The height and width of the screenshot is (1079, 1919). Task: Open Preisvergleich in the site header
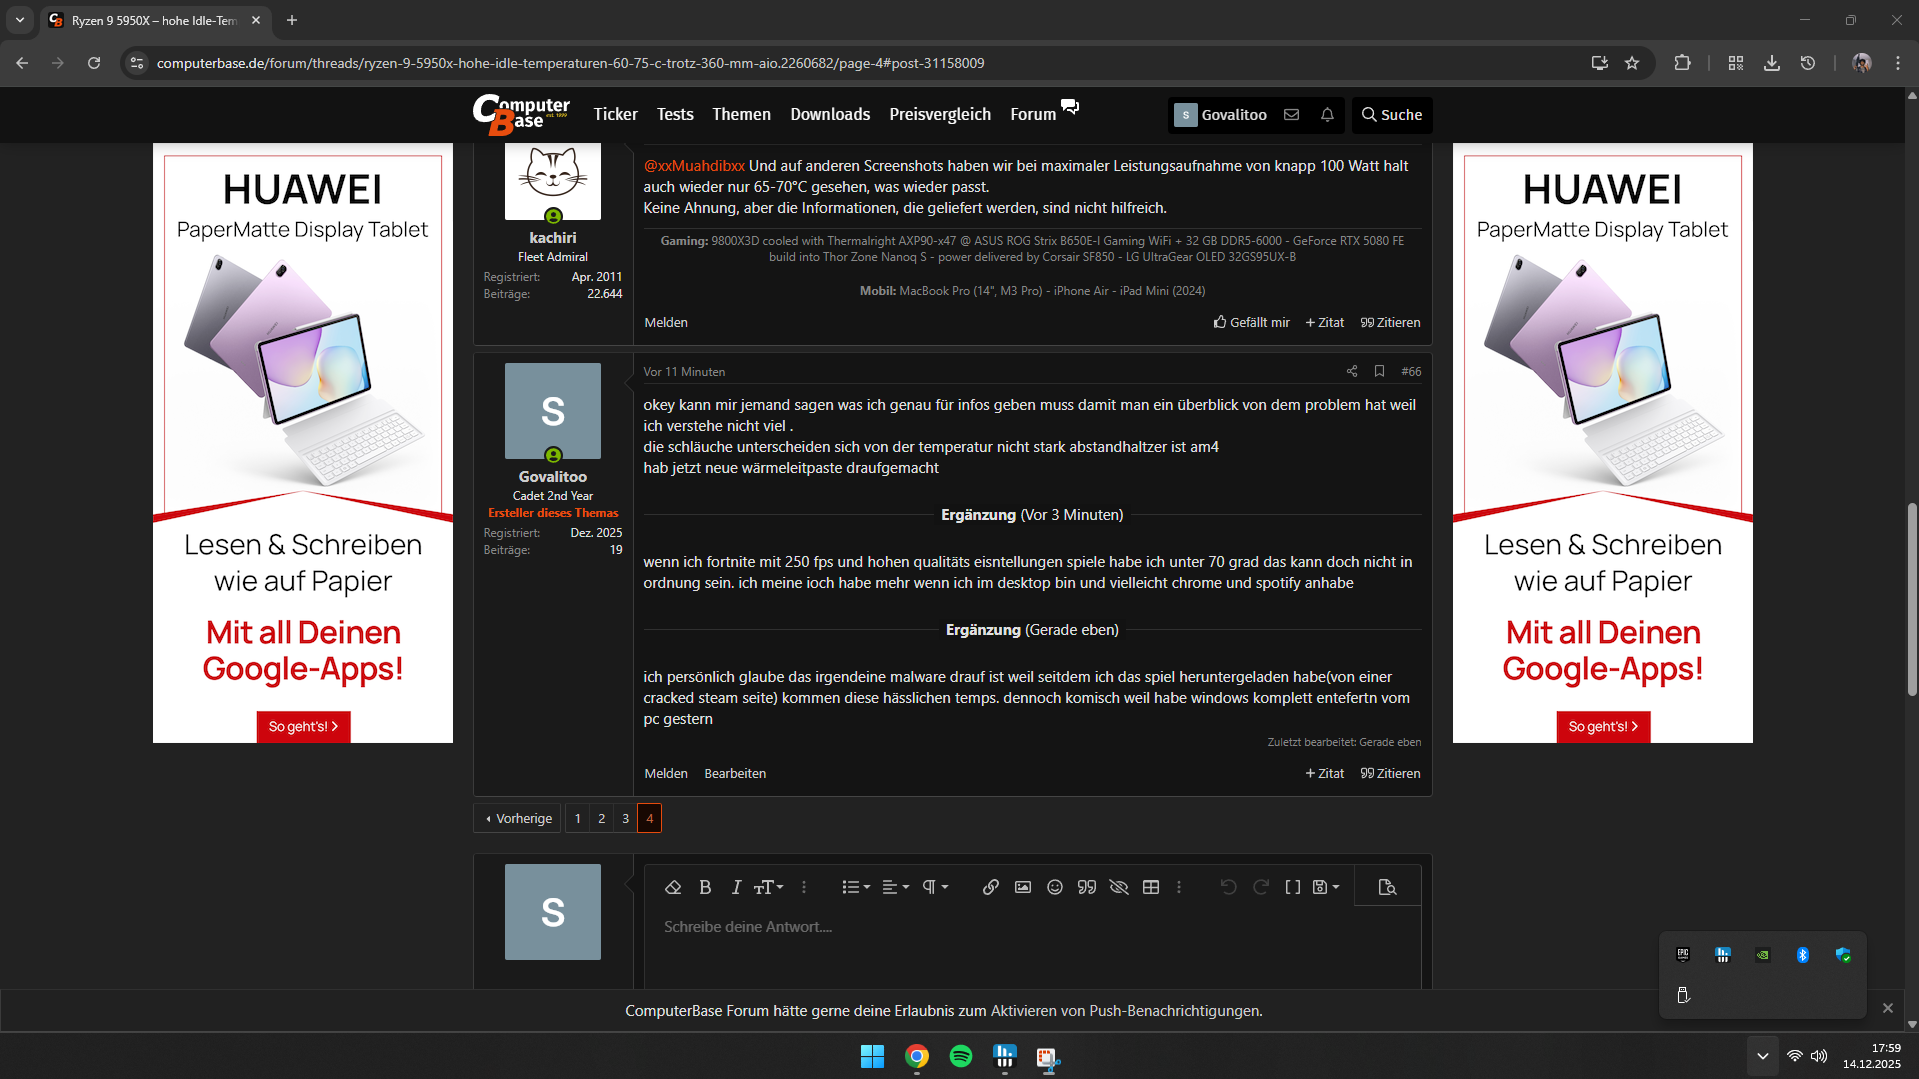click(x=940, y=114)
